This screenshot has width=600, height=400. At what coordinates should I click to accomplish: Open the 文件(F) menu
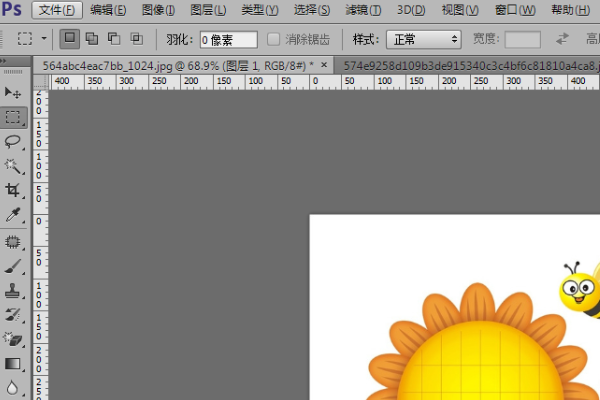pos(55,10)
